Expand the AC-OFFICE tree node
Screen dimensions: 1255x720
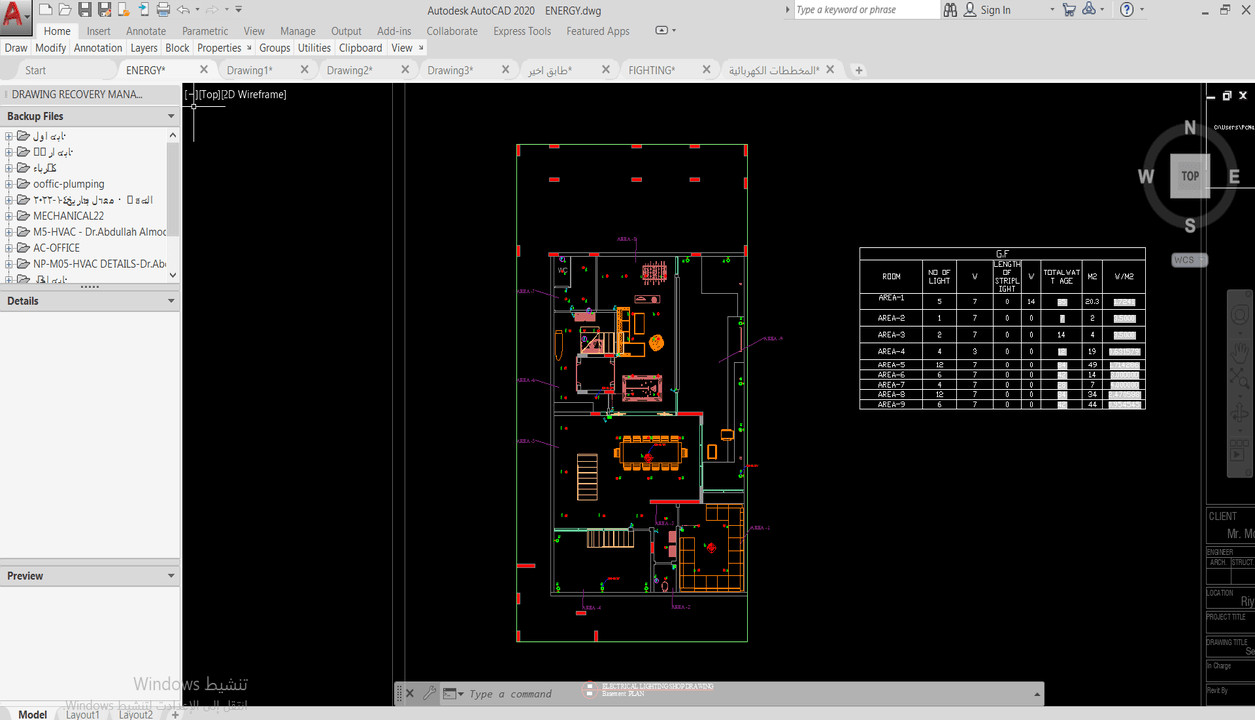click(x=9, y=248)
